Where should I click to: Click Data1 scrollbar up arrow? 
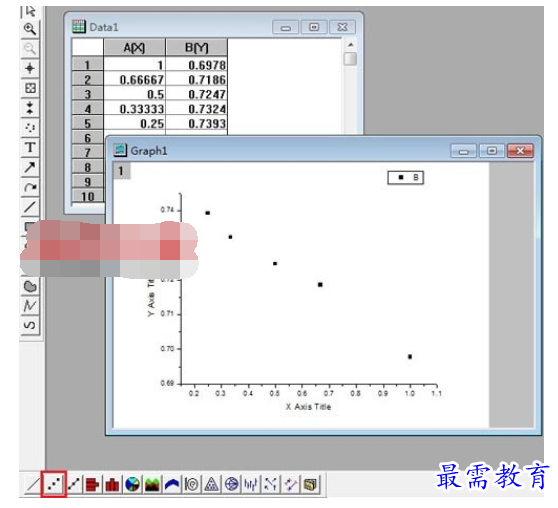[x=351, y=45]
